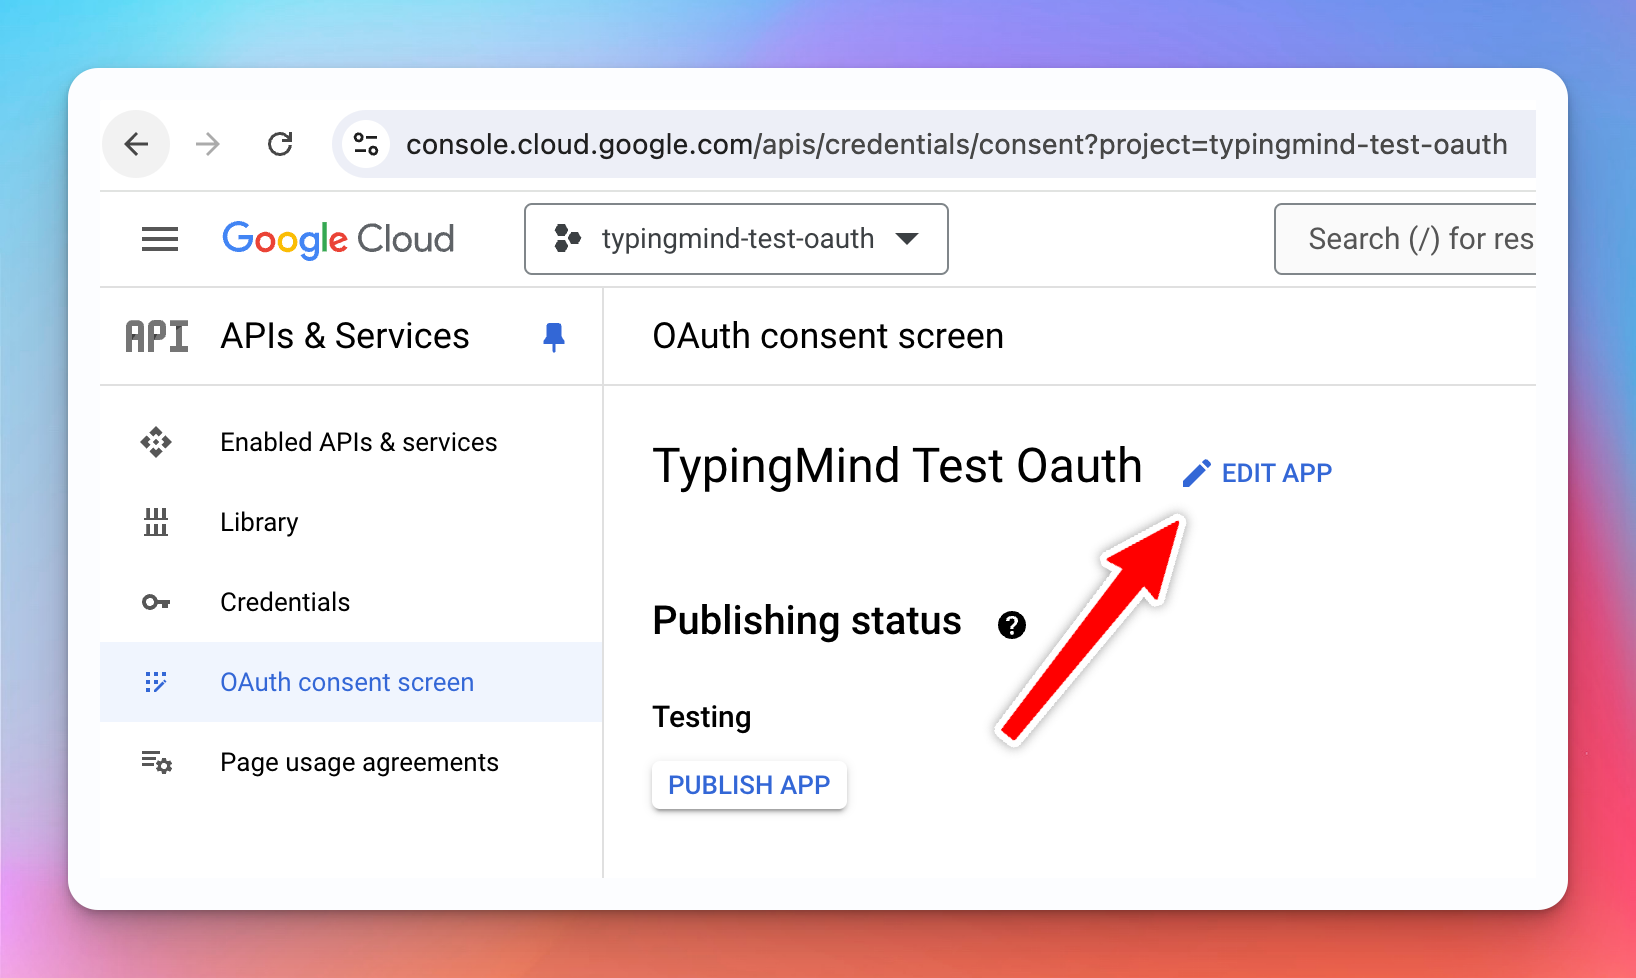Click the Google Cloud logo
The image size is (1636, 978).
(x=338, y=239)
